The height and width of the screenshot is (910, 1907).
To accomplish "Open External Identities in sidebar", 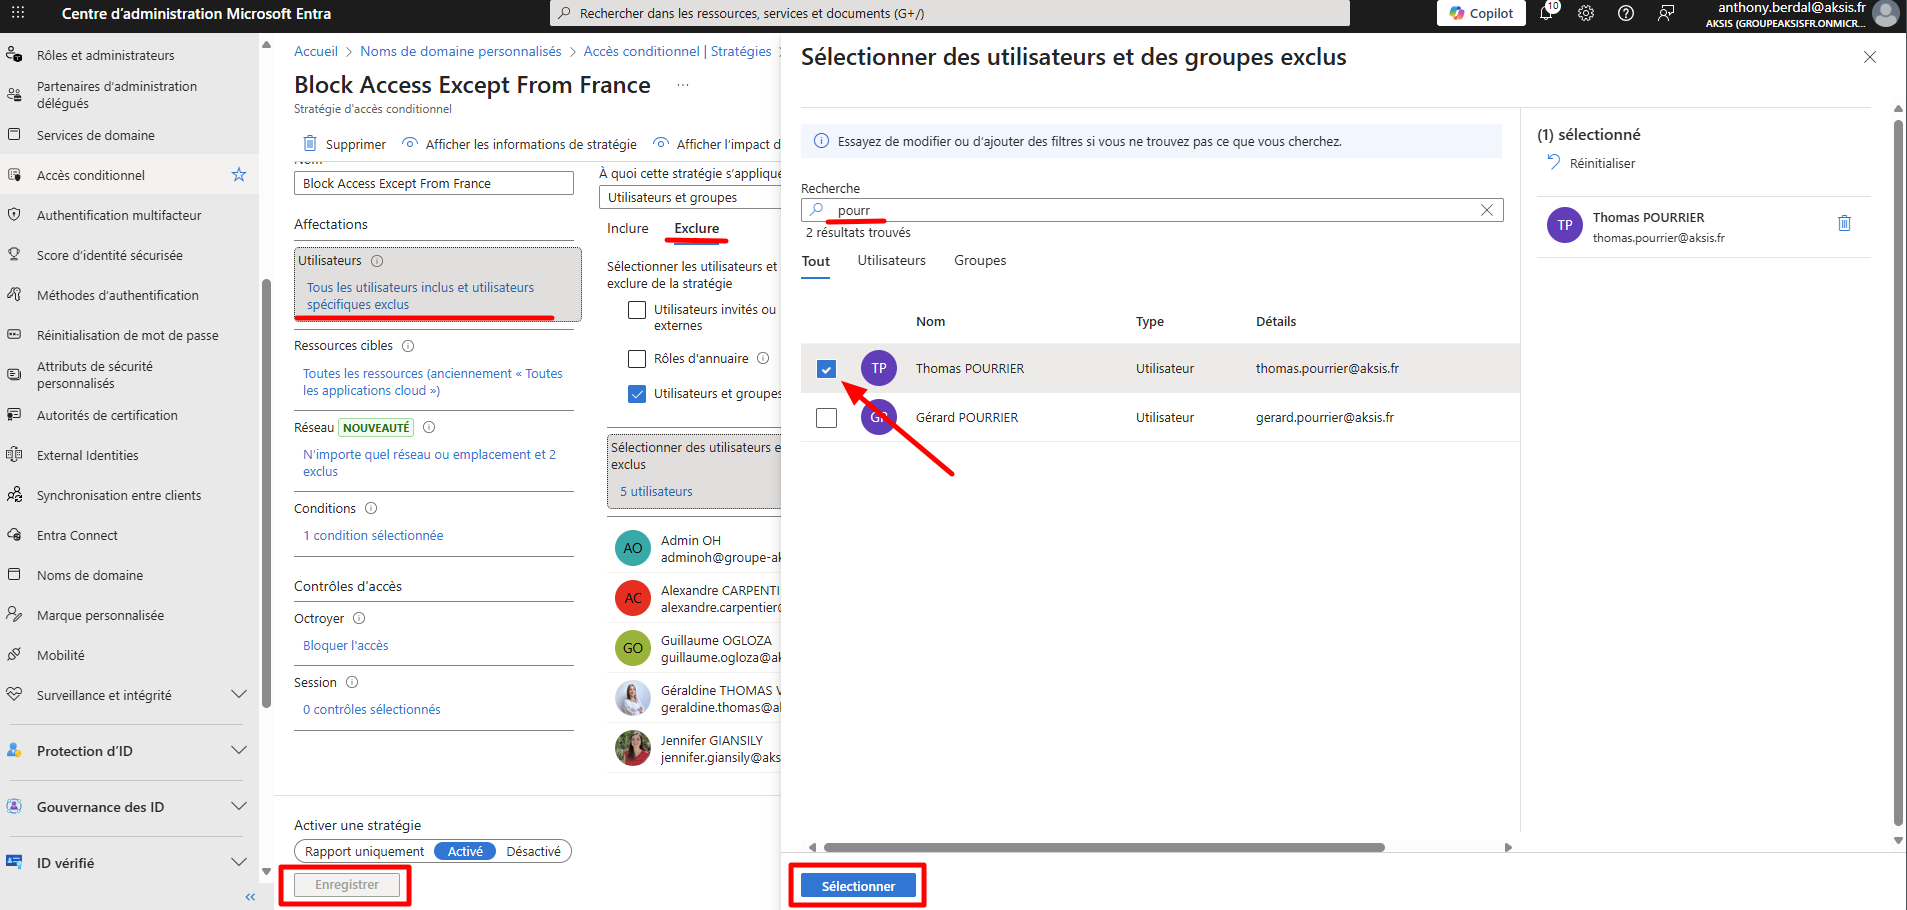I will point(88,455).
